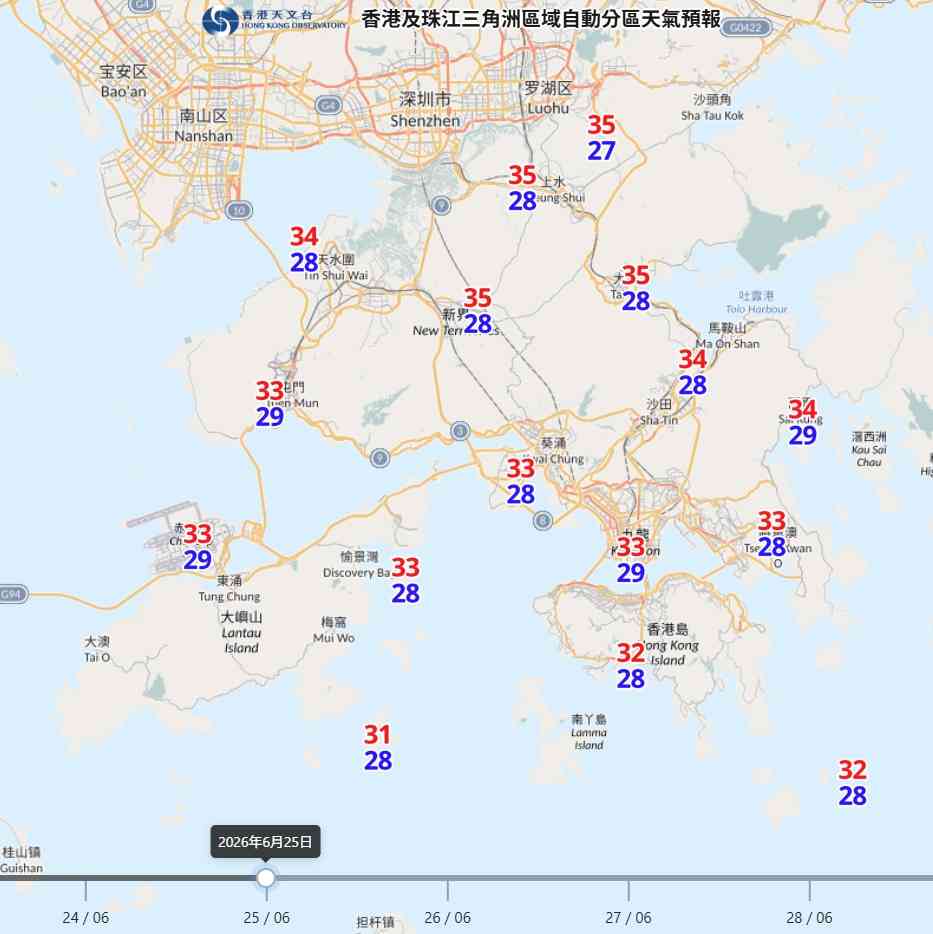The height and width of the screenshot is (934, 933).
Task: Click the G94 shield at left edge
Action: coord(13,594)
